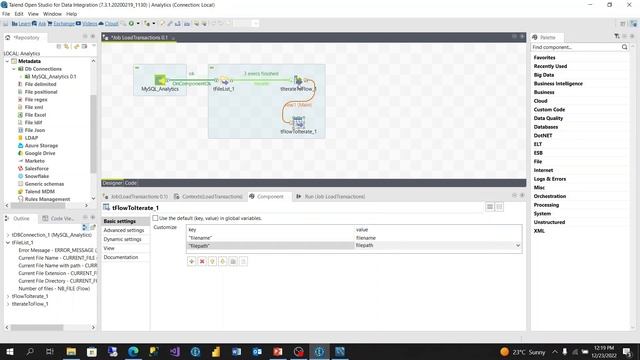Open the Help menu
The height and width of the screenshot is (360, 640).
pos(71,14)
